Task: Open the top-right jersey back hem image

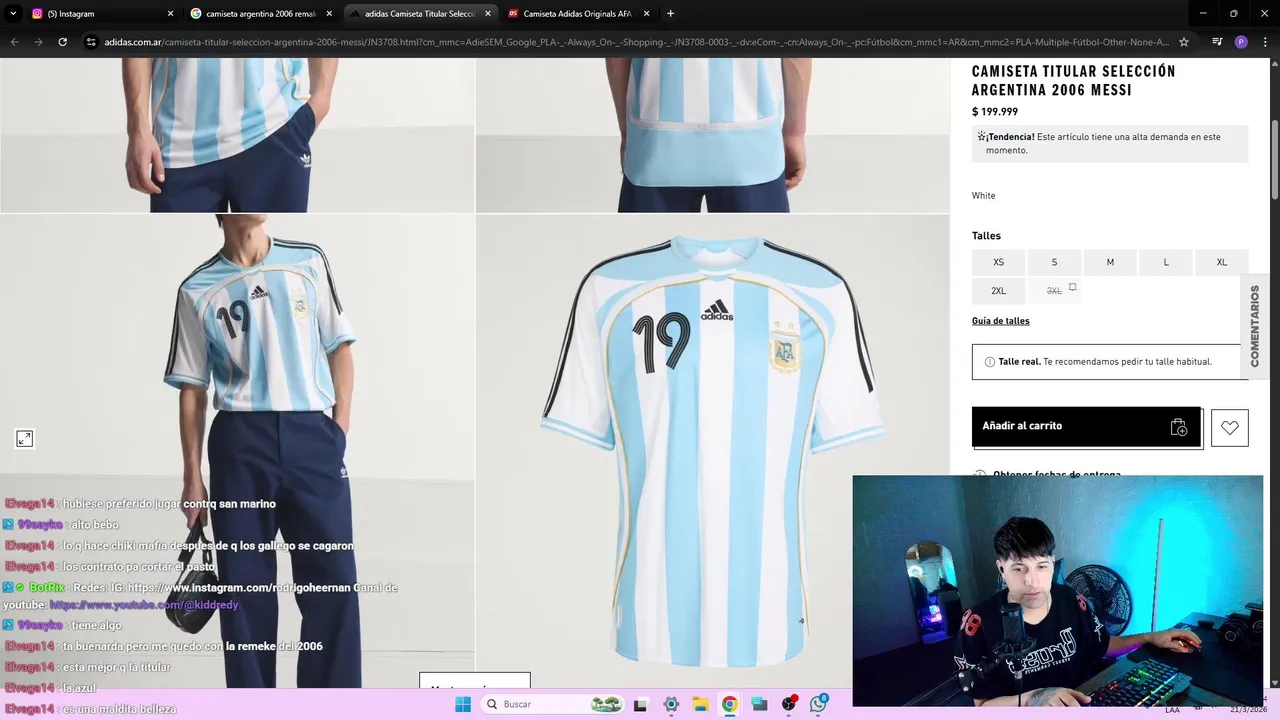Action: coord(712,134)
